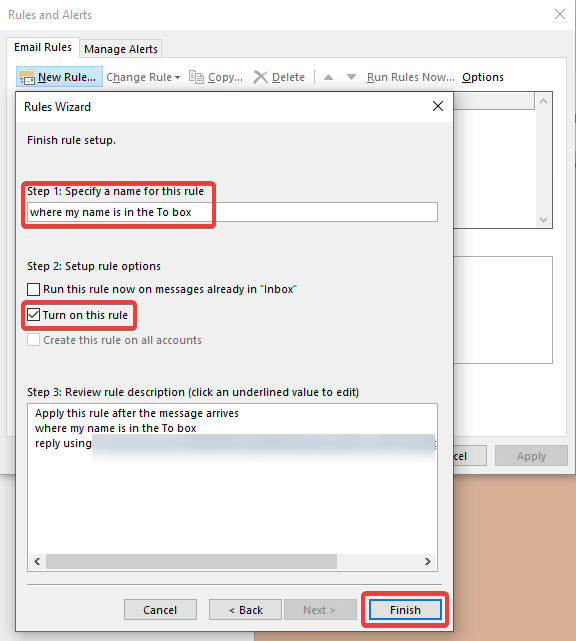Click the Finish button

pos(405,610)
